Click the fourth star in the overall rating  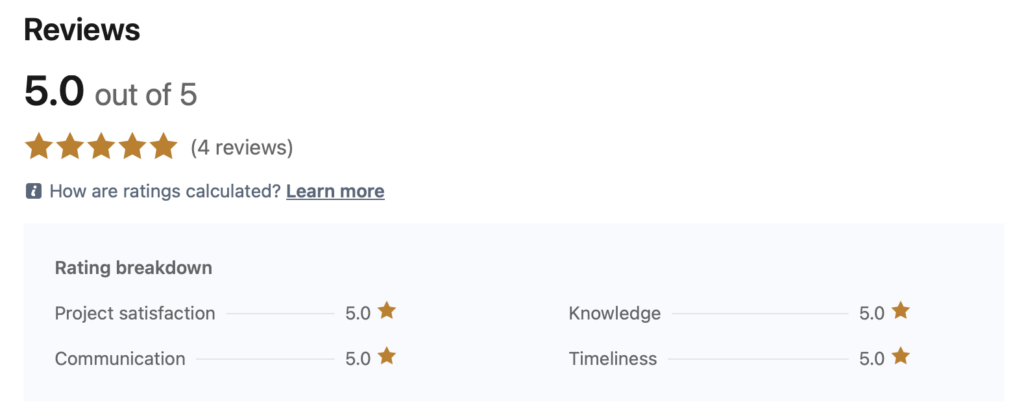tap(132, 147)
